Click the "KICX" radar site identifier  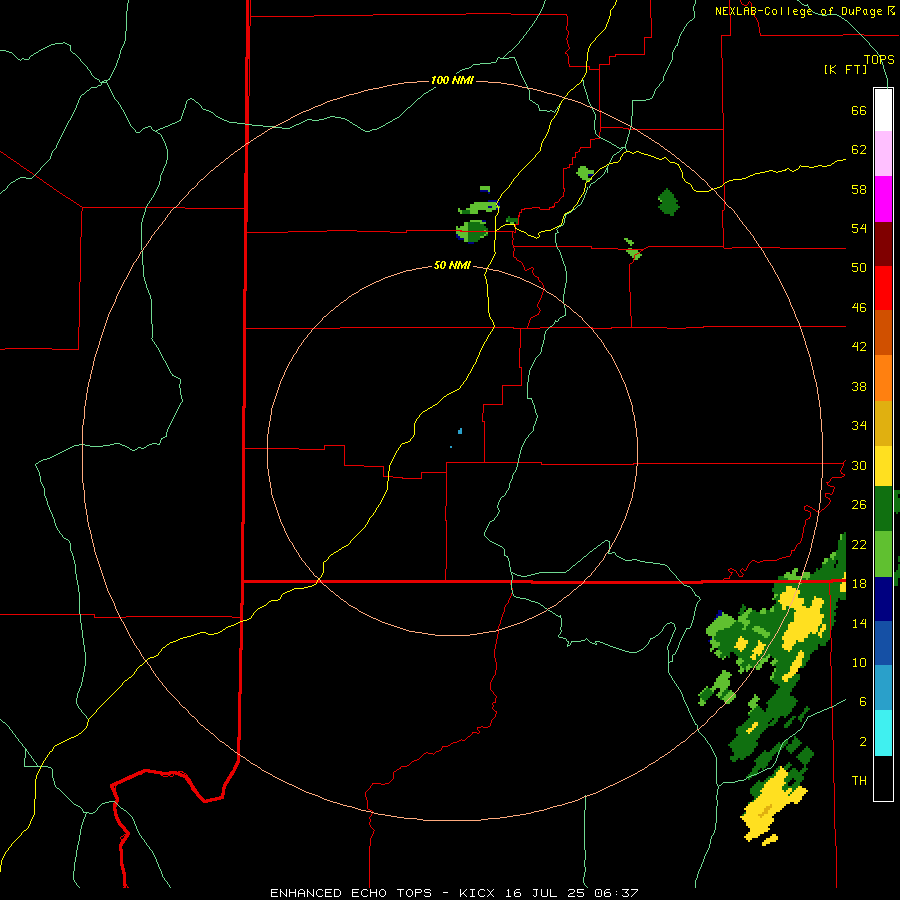(x=478, y=893)
